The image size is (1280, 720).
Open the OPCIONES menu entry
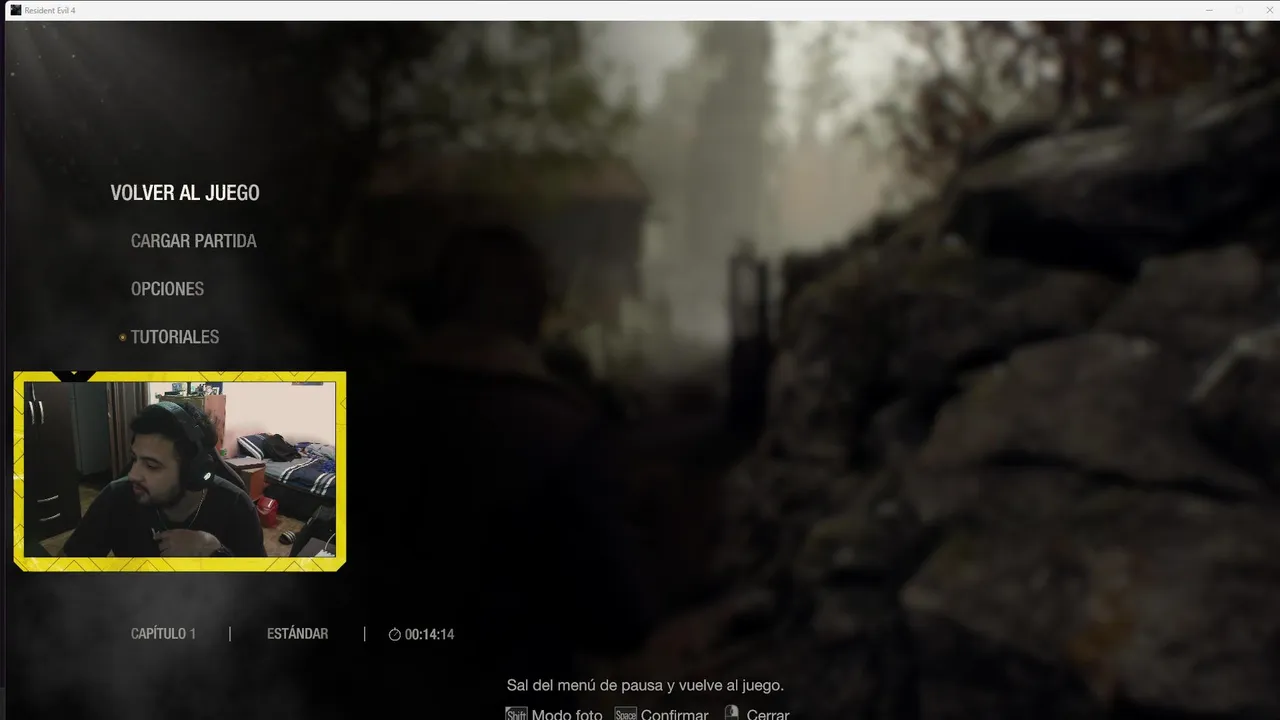coord(167,289)
